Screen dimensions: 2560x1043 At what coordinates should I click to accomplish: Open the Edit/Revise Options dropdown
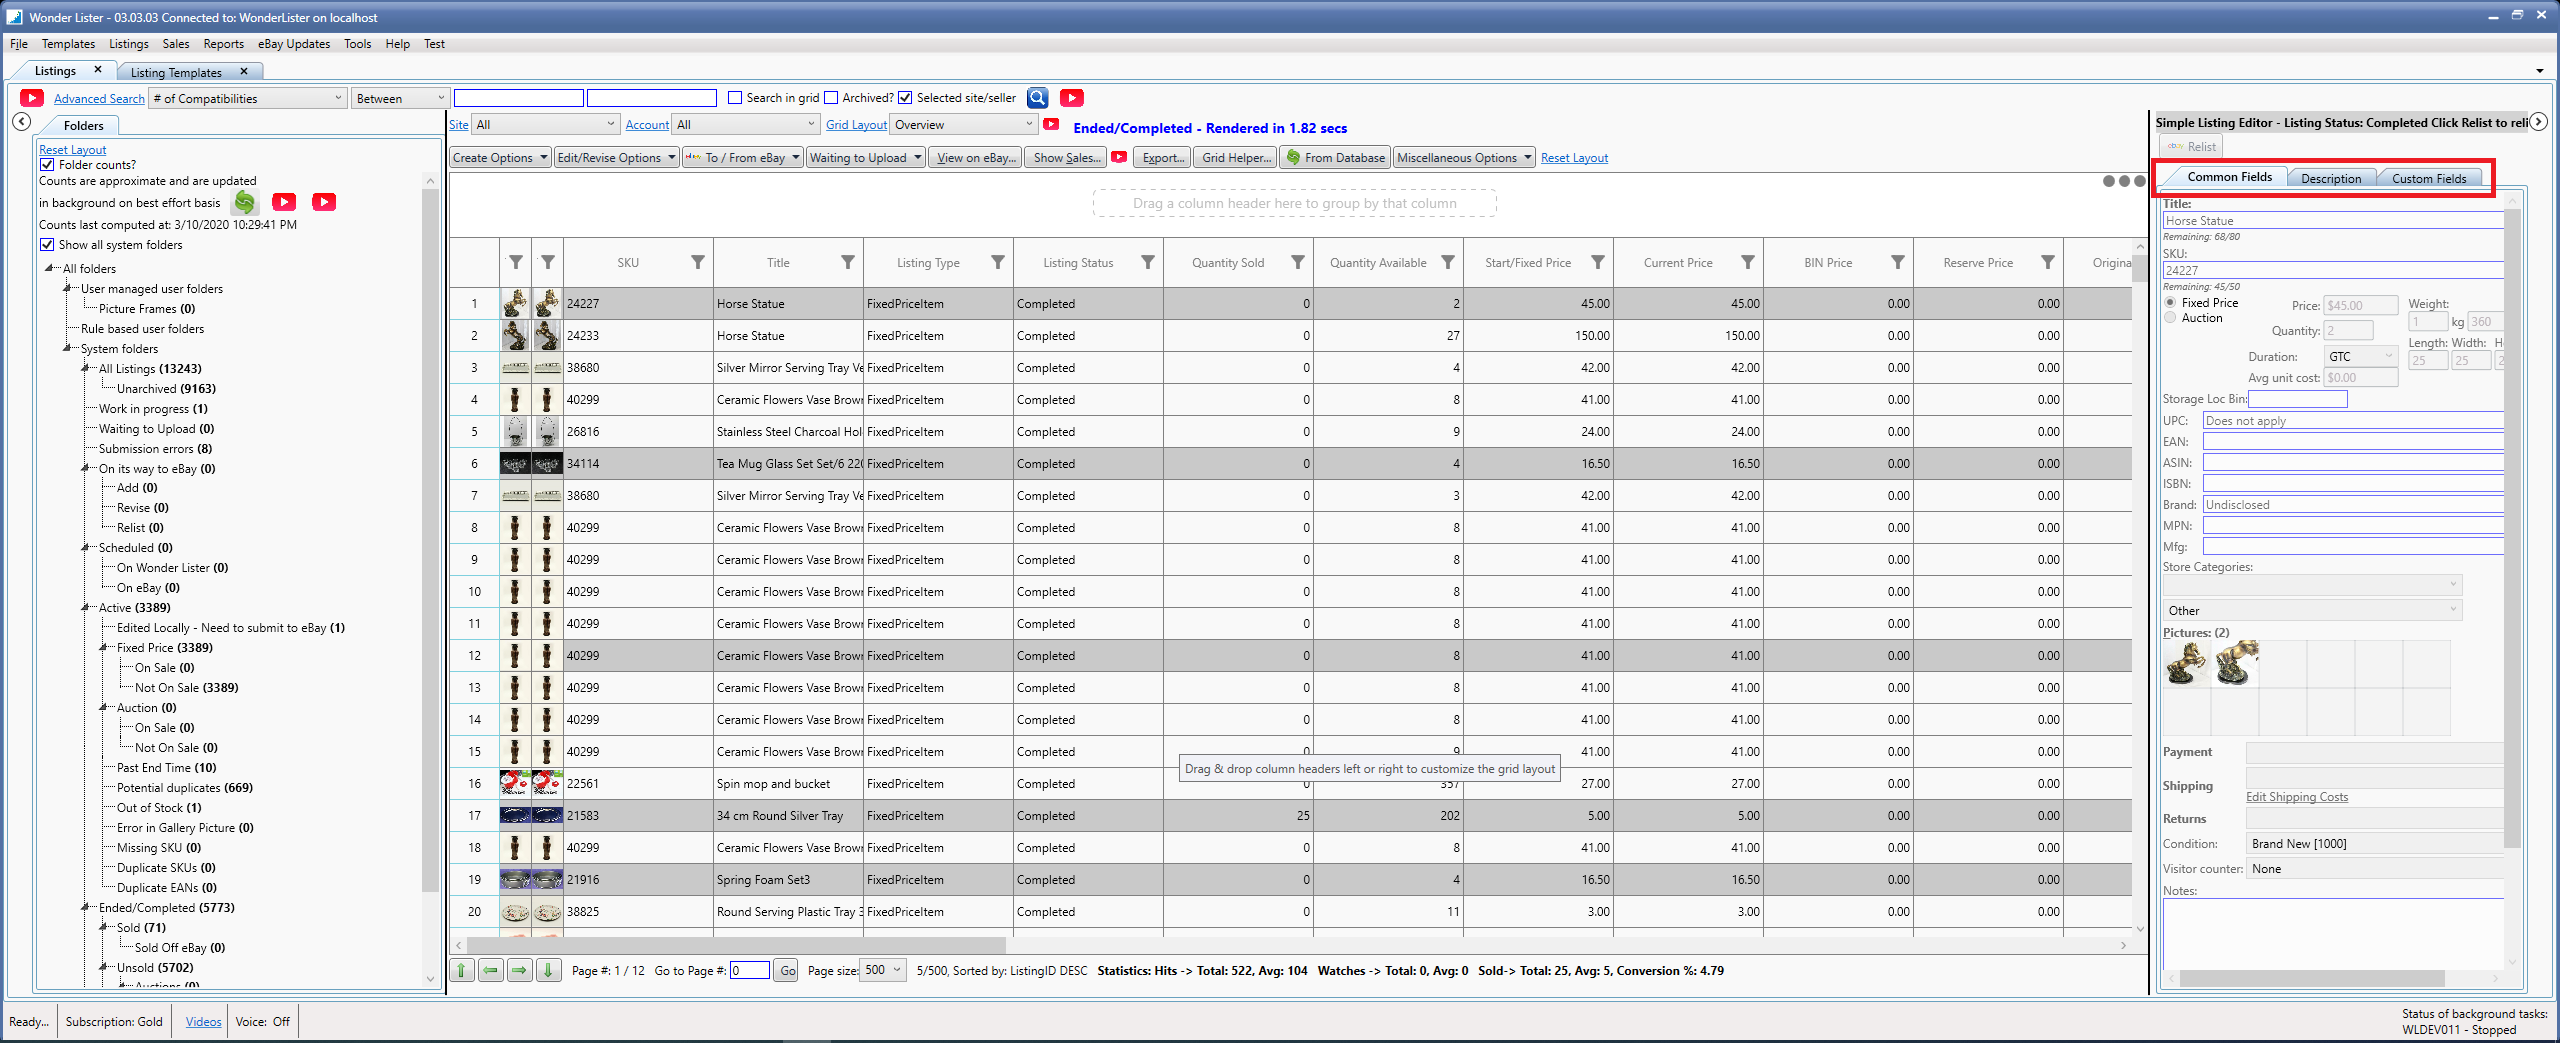click(x=617, y=157)
